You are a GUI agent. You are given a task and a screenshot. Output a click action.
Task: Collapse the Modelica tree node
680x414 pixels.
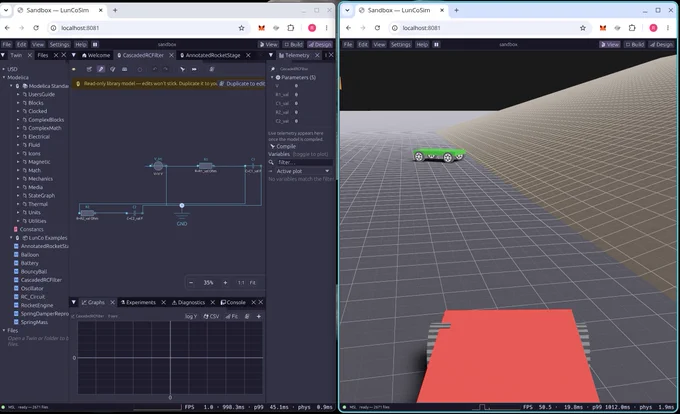[x=4, y=78]
